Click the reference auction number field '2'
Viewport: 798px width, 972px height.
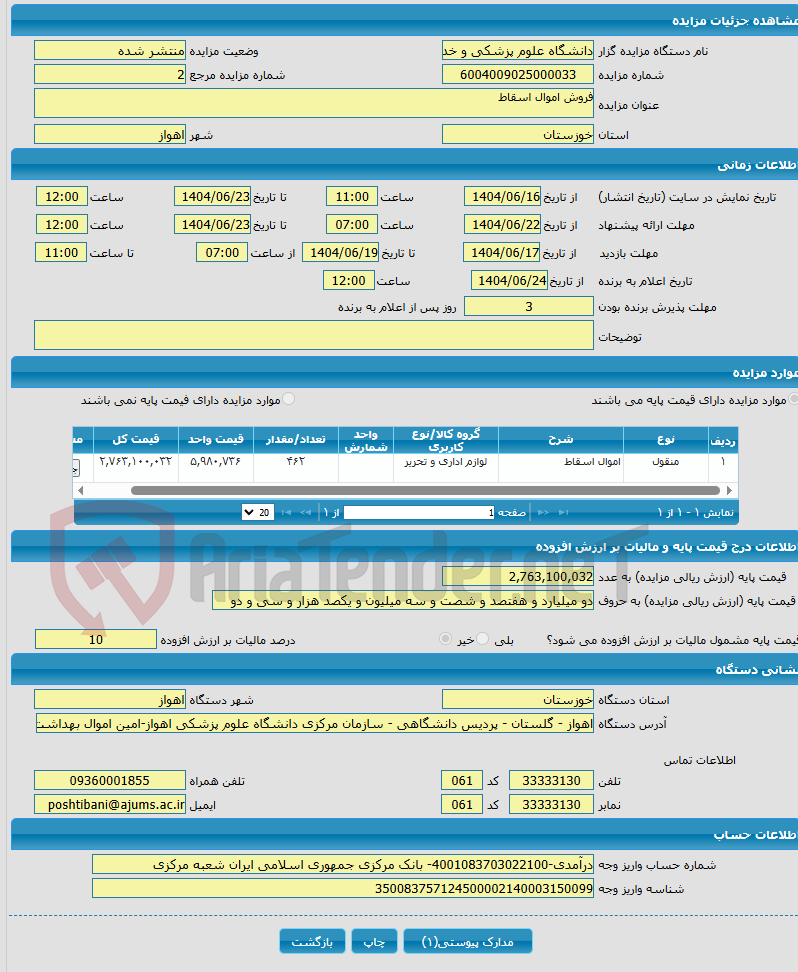[110, 75]
